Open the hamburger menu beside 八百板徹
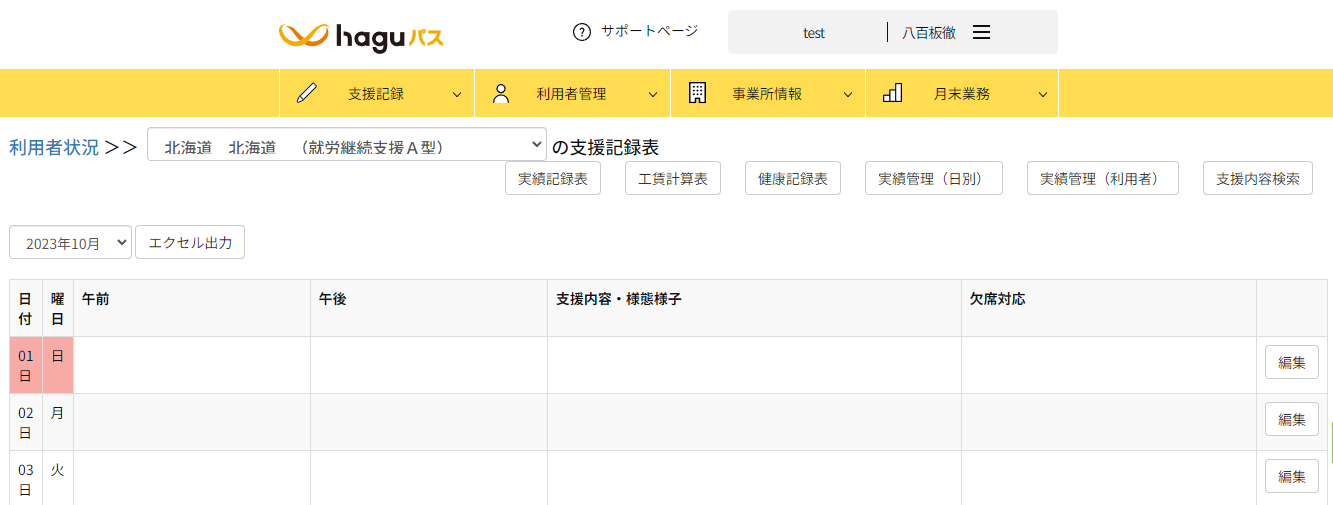Viewport: 1333px width, 505px height. click(x=981, y=32)
